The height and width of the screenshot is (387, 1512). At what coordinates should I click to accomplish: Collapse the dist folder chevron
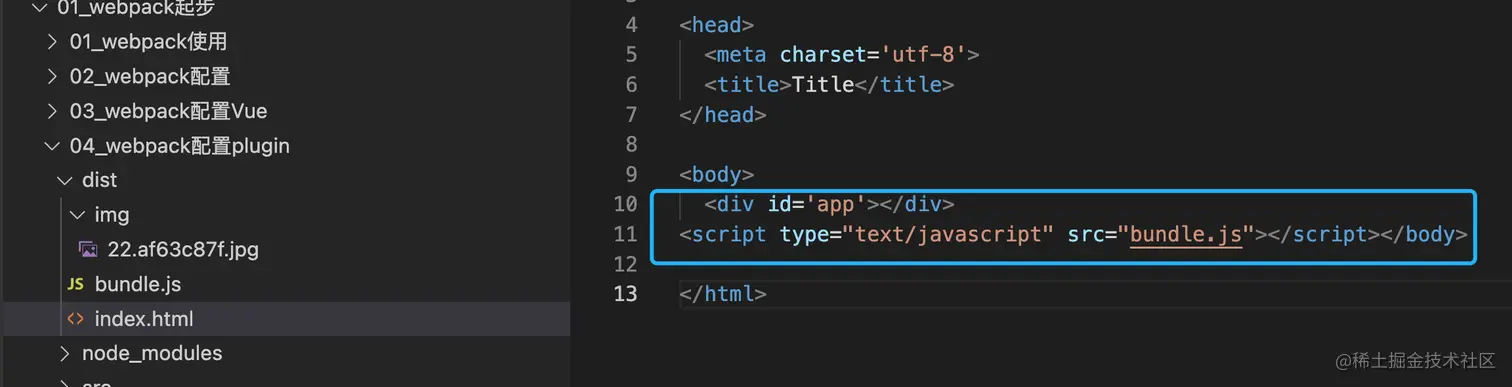pyautogui.click(x=64, y=180)
